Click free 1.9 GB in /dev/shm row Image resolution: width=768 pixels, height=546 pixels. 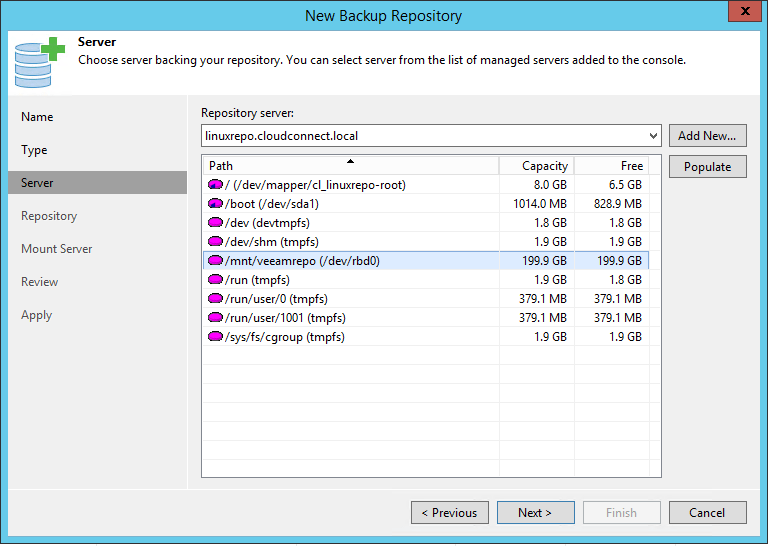(x=625, y=242)
